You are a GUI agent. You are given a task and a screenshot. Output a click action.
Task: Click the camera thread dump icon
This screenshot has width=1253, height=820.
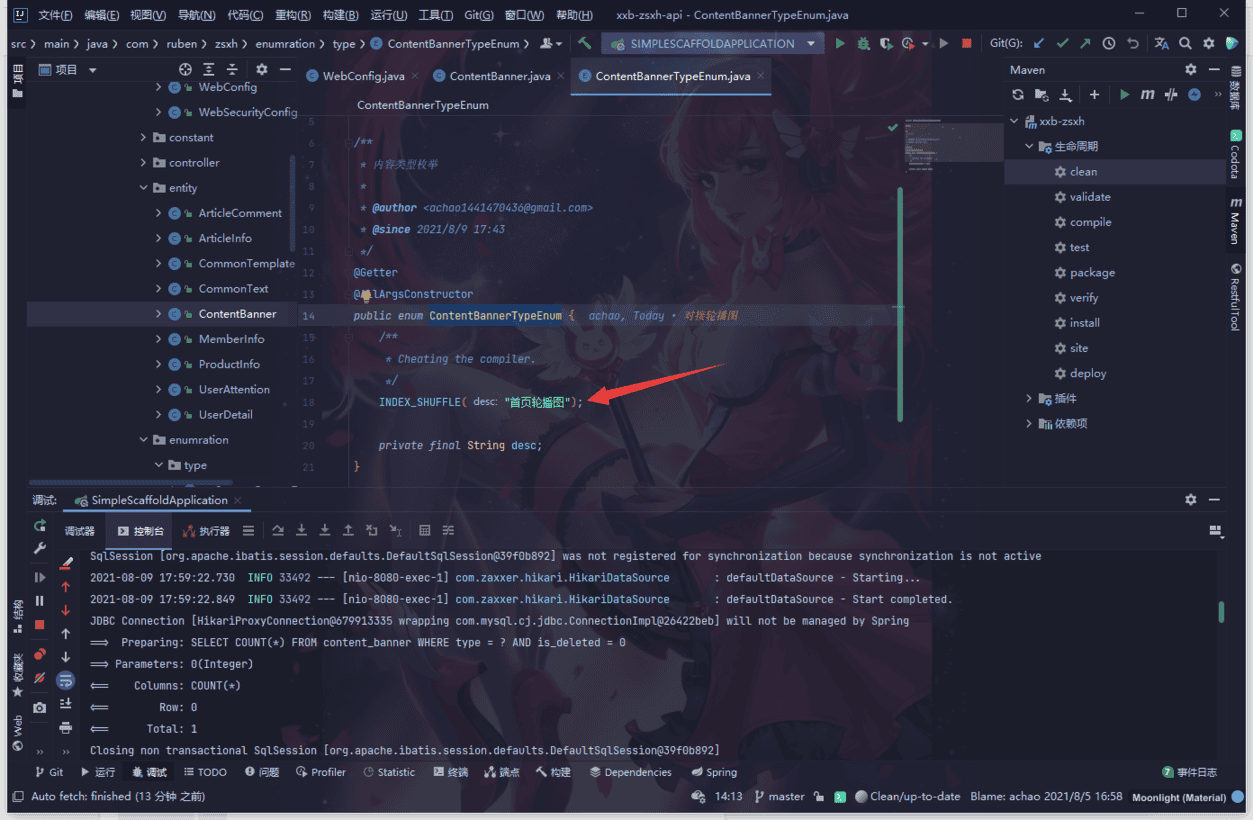coord(40,707)
